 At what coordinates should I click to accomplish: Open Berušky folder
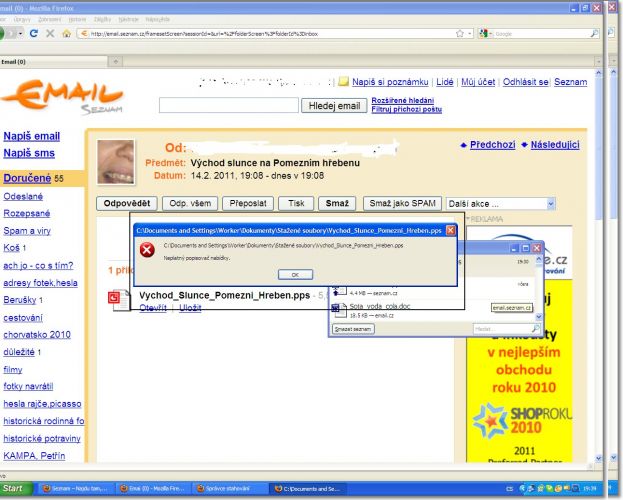[x=20, y=300]
